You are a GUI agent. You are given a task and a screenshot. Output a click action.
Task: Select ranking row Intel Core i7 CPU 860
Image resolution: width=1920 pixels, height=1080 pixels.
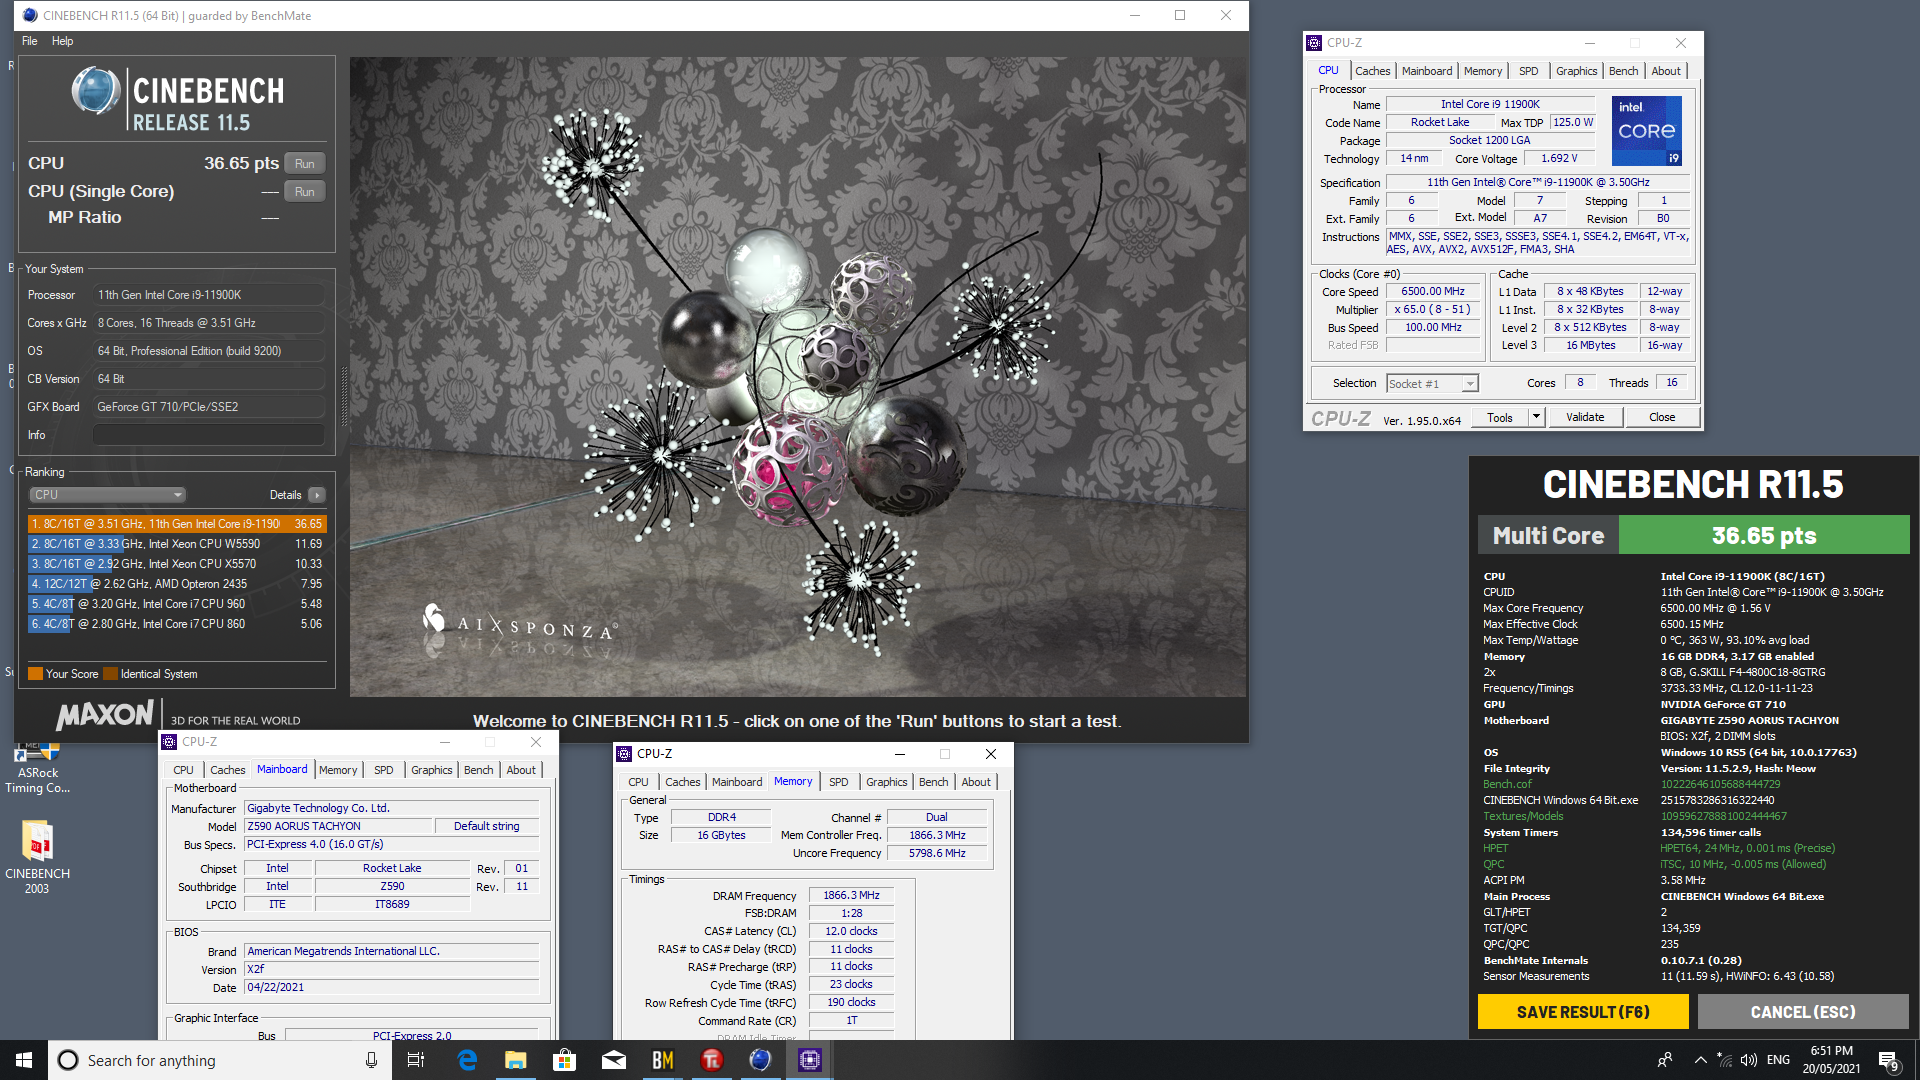[x=176, y=624]
